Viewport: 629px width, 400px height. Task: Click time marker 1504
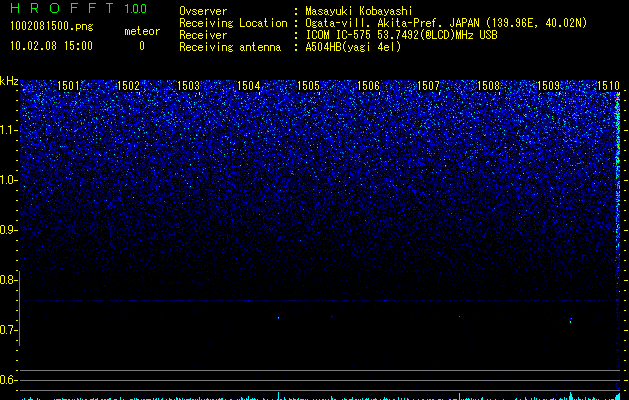pos(248,86)
